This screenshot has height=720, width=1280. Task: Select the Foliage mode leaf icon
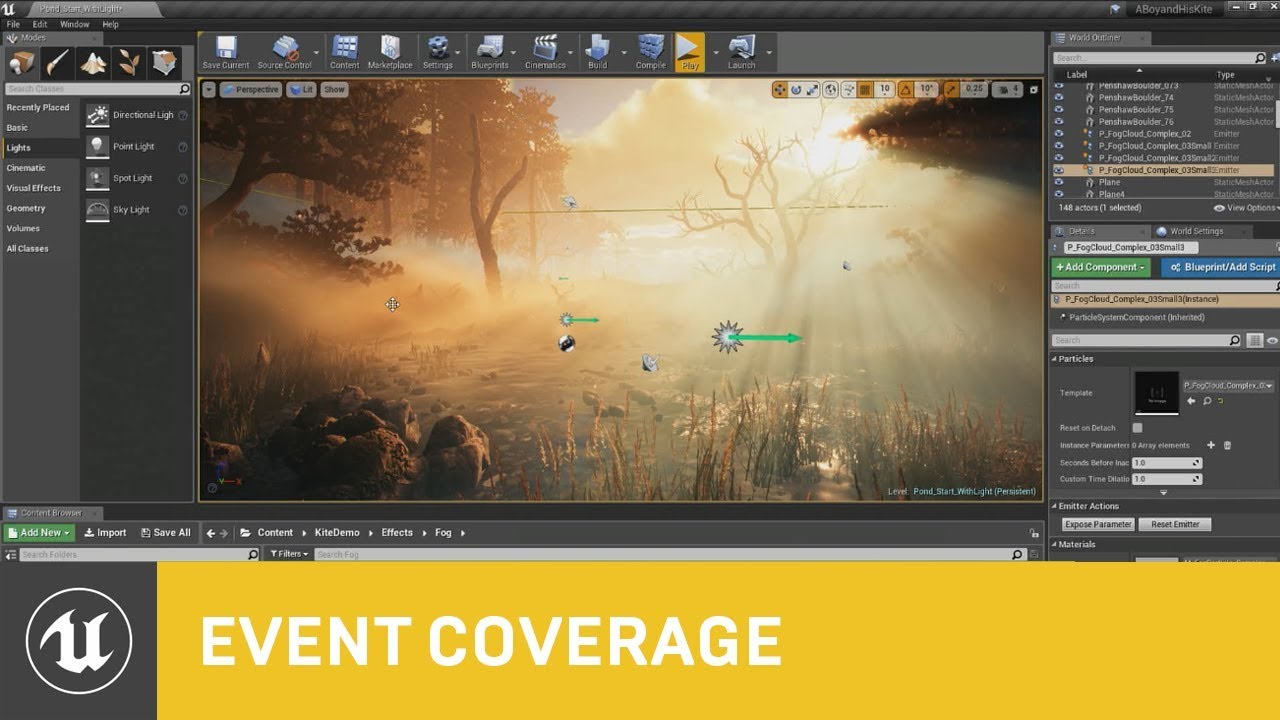[x=130, y=63]
